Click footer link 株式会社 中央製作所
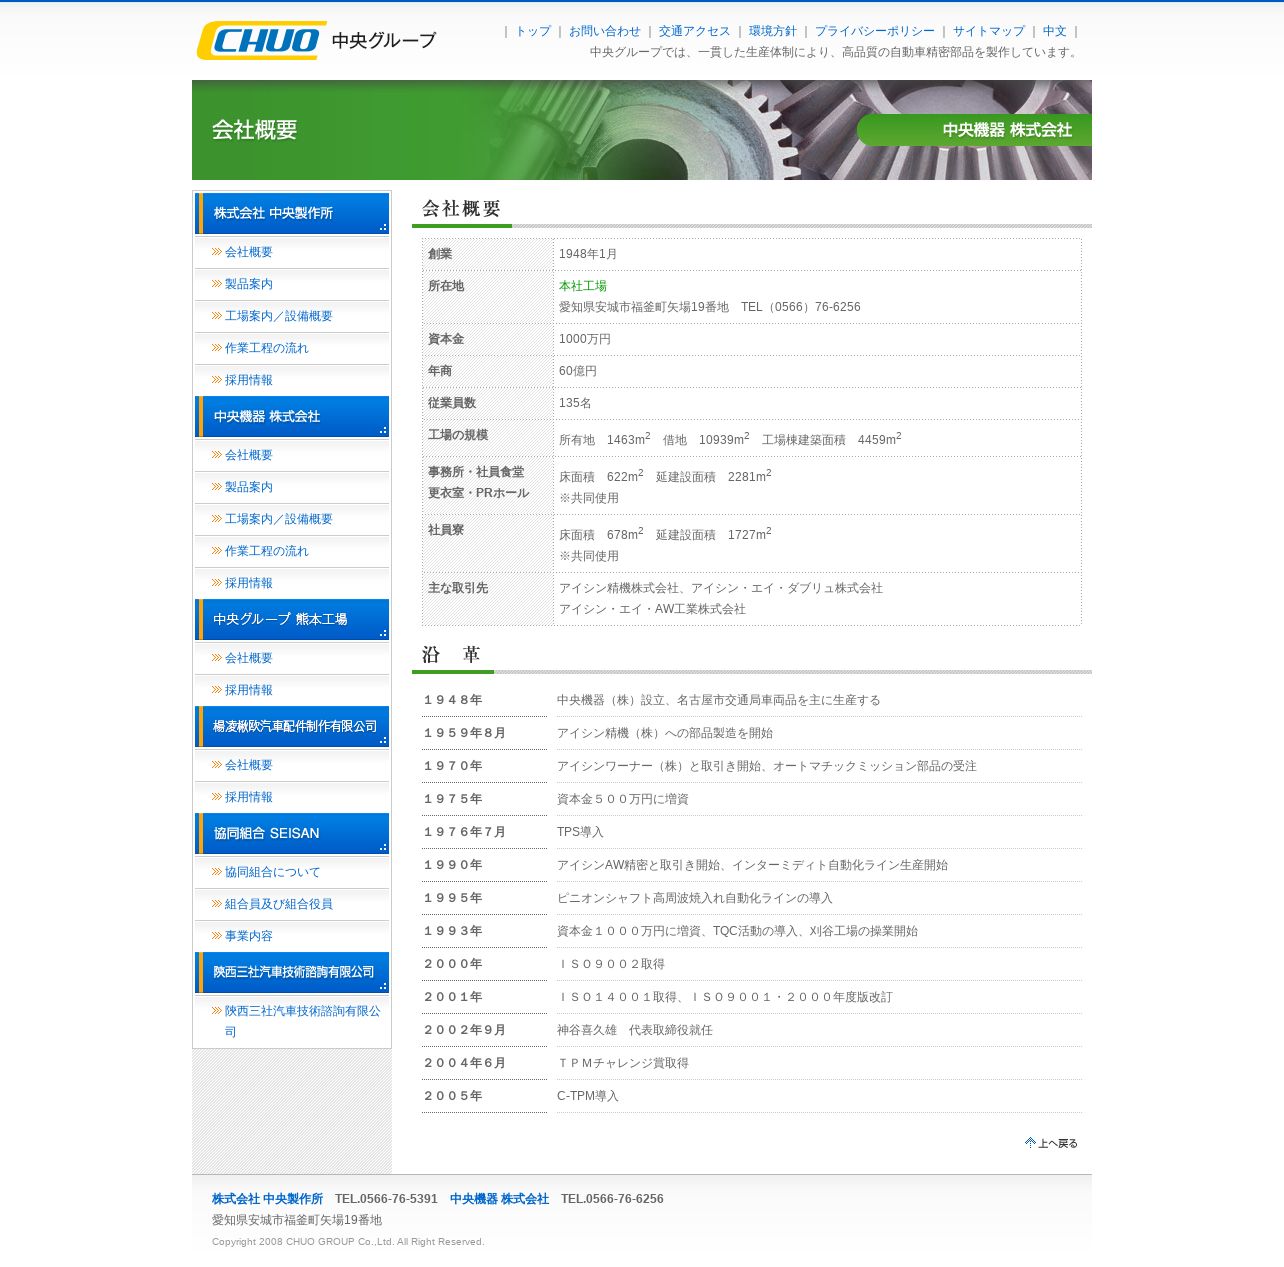This screenshot has width=1284, height=1267. point(267,1199)
